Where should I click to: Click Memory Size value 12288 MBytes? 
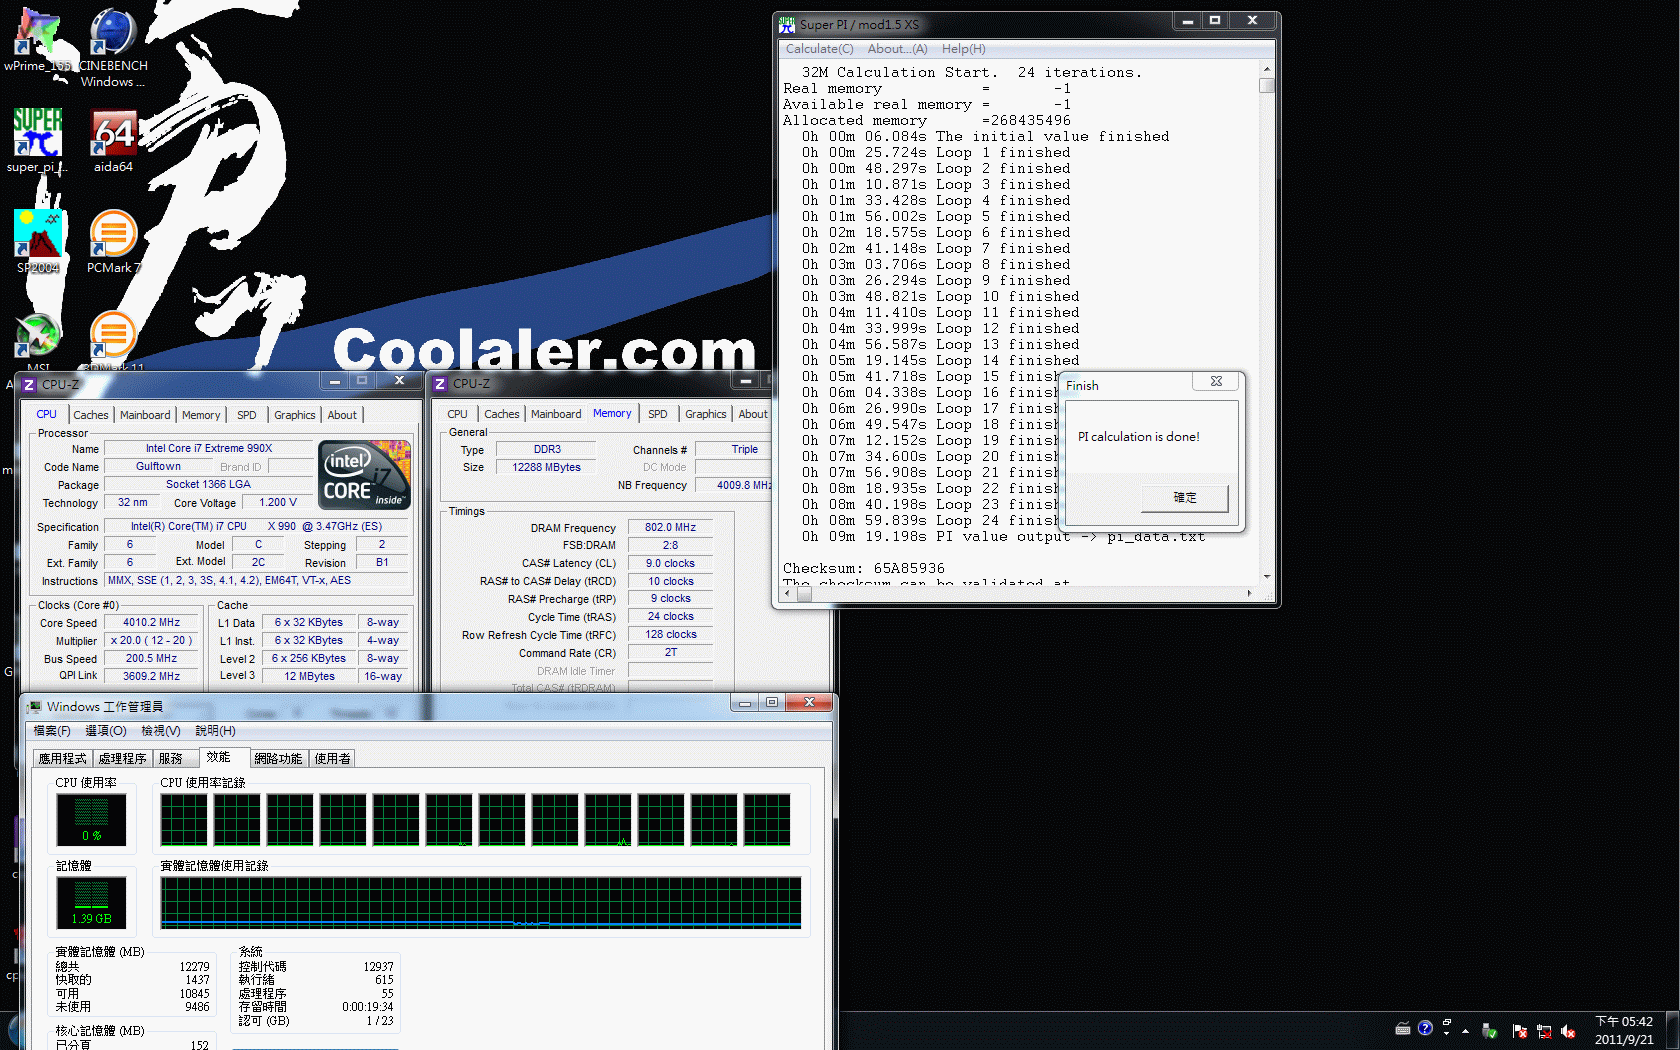click(x=546, y=467)
